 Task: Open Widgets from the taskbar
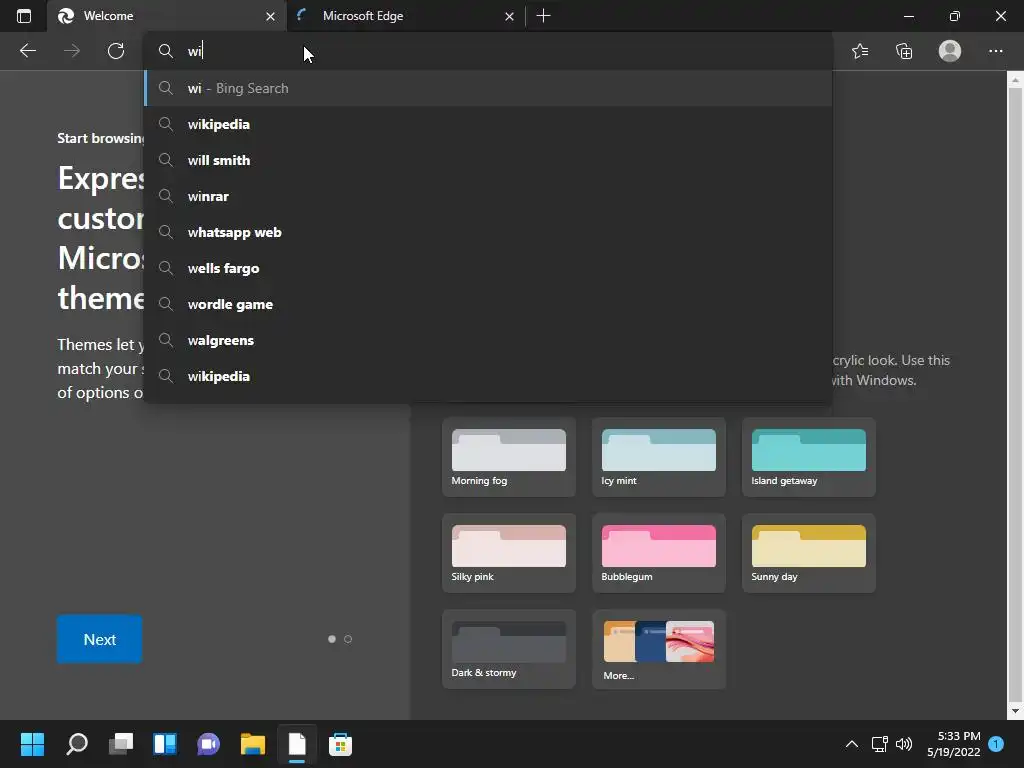[x=165, y=744]
